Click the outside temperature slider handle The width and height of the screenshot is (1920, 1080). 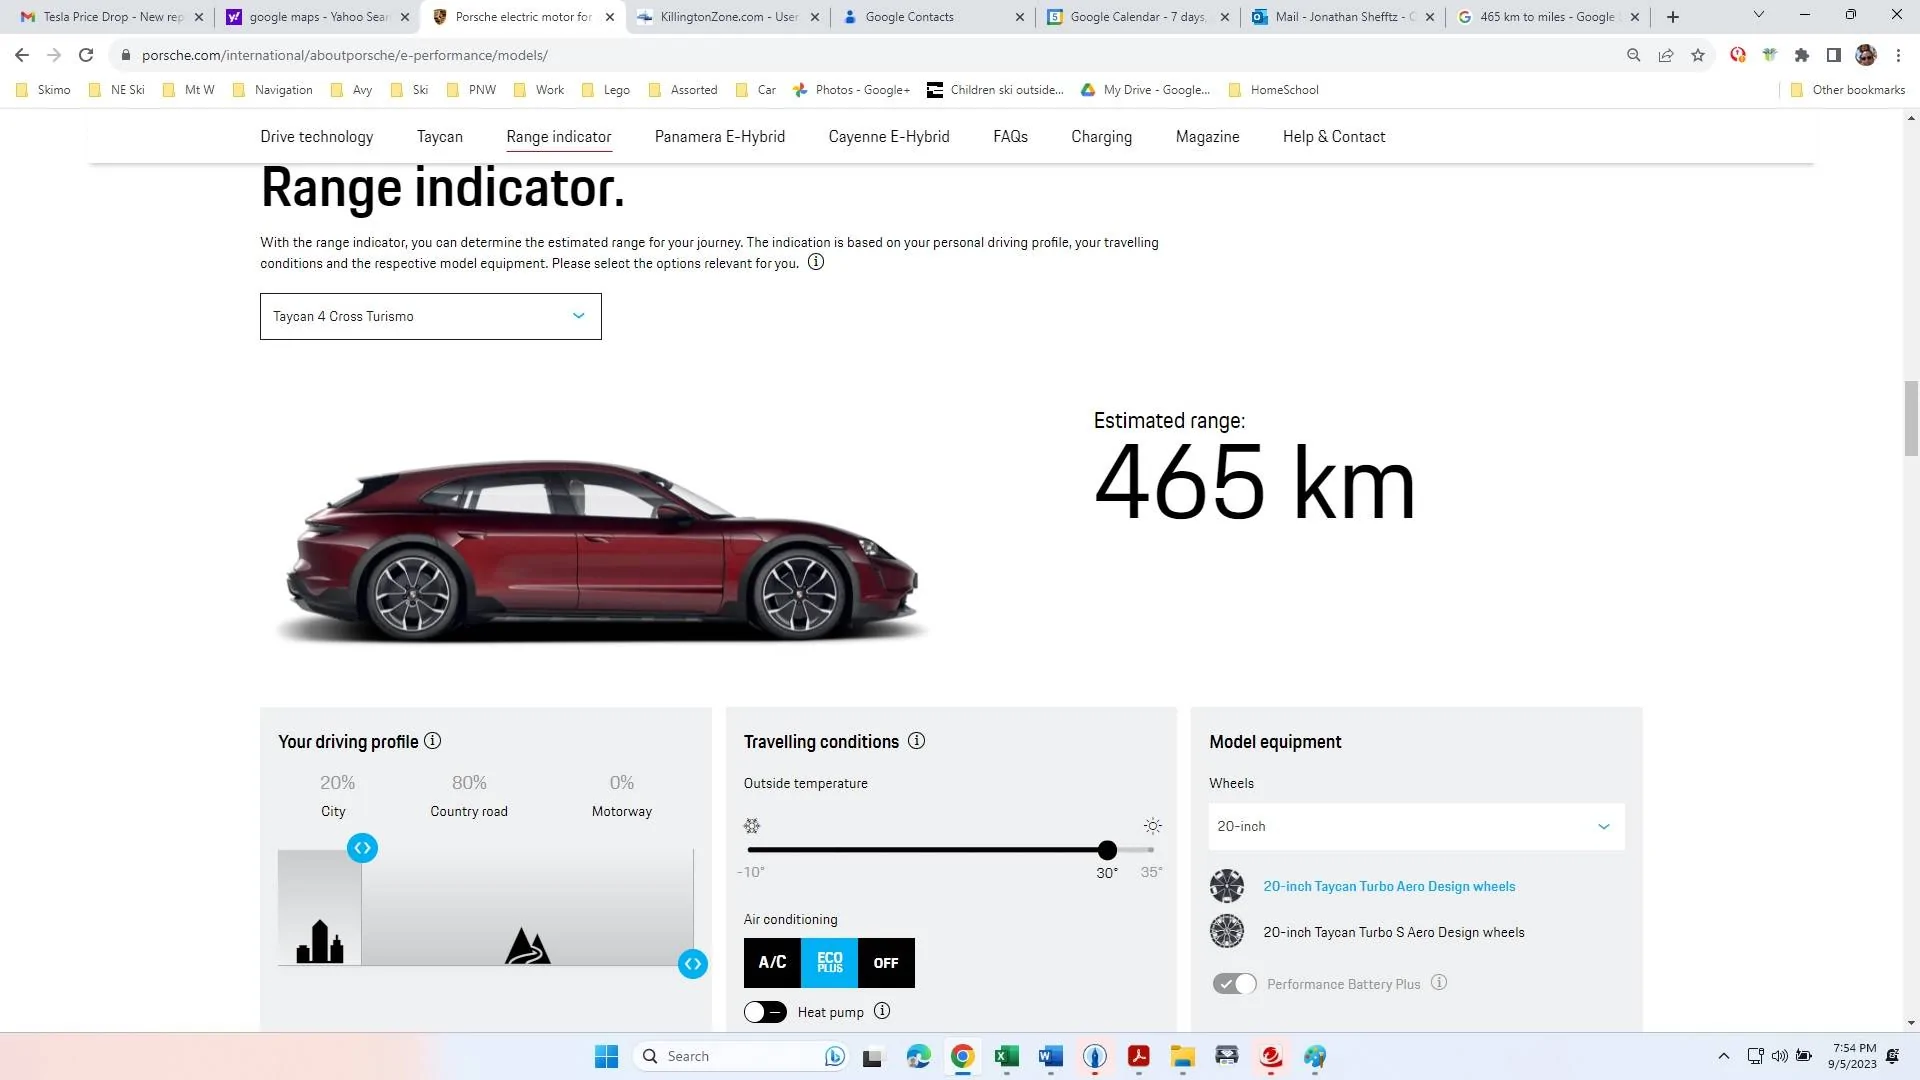click(1107, 850)
